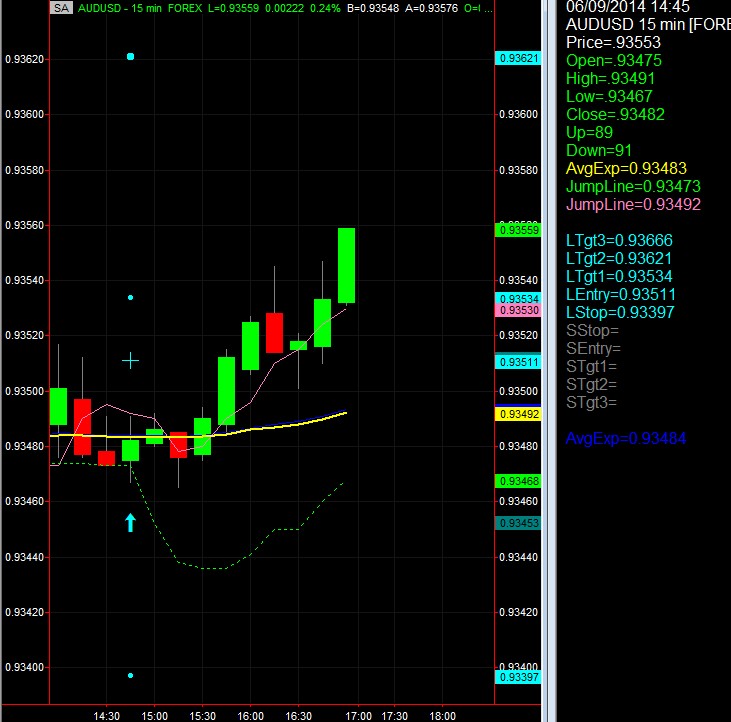Click the cyan 0.93621 price axis tag
Viewport: 731px width, 722px height.
coord(518,58)
